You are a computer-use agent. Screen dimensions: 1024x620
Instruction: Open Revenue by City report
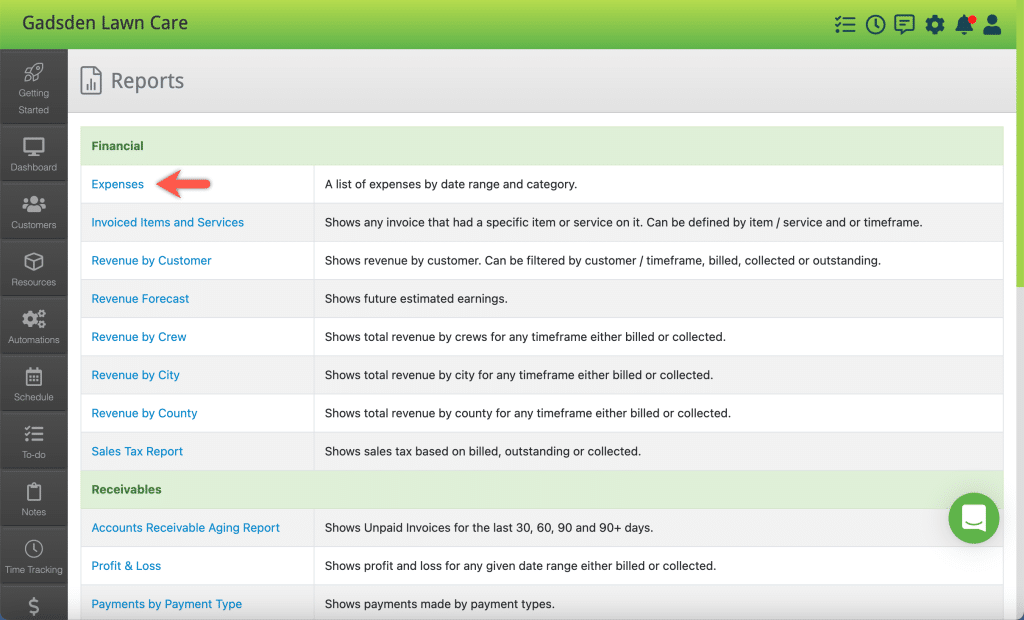coord(135,375)
